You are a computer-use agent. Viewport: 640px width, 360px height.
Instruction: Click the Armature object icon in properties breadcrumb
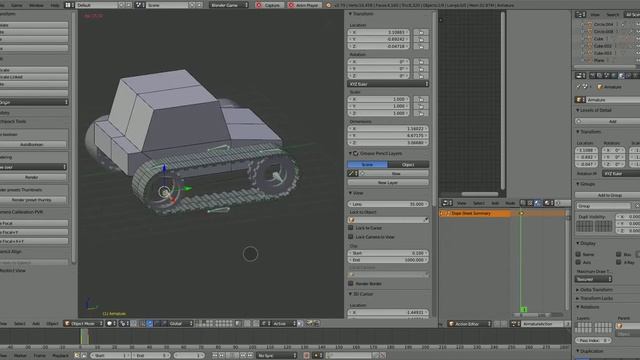(x=600, y=87)
